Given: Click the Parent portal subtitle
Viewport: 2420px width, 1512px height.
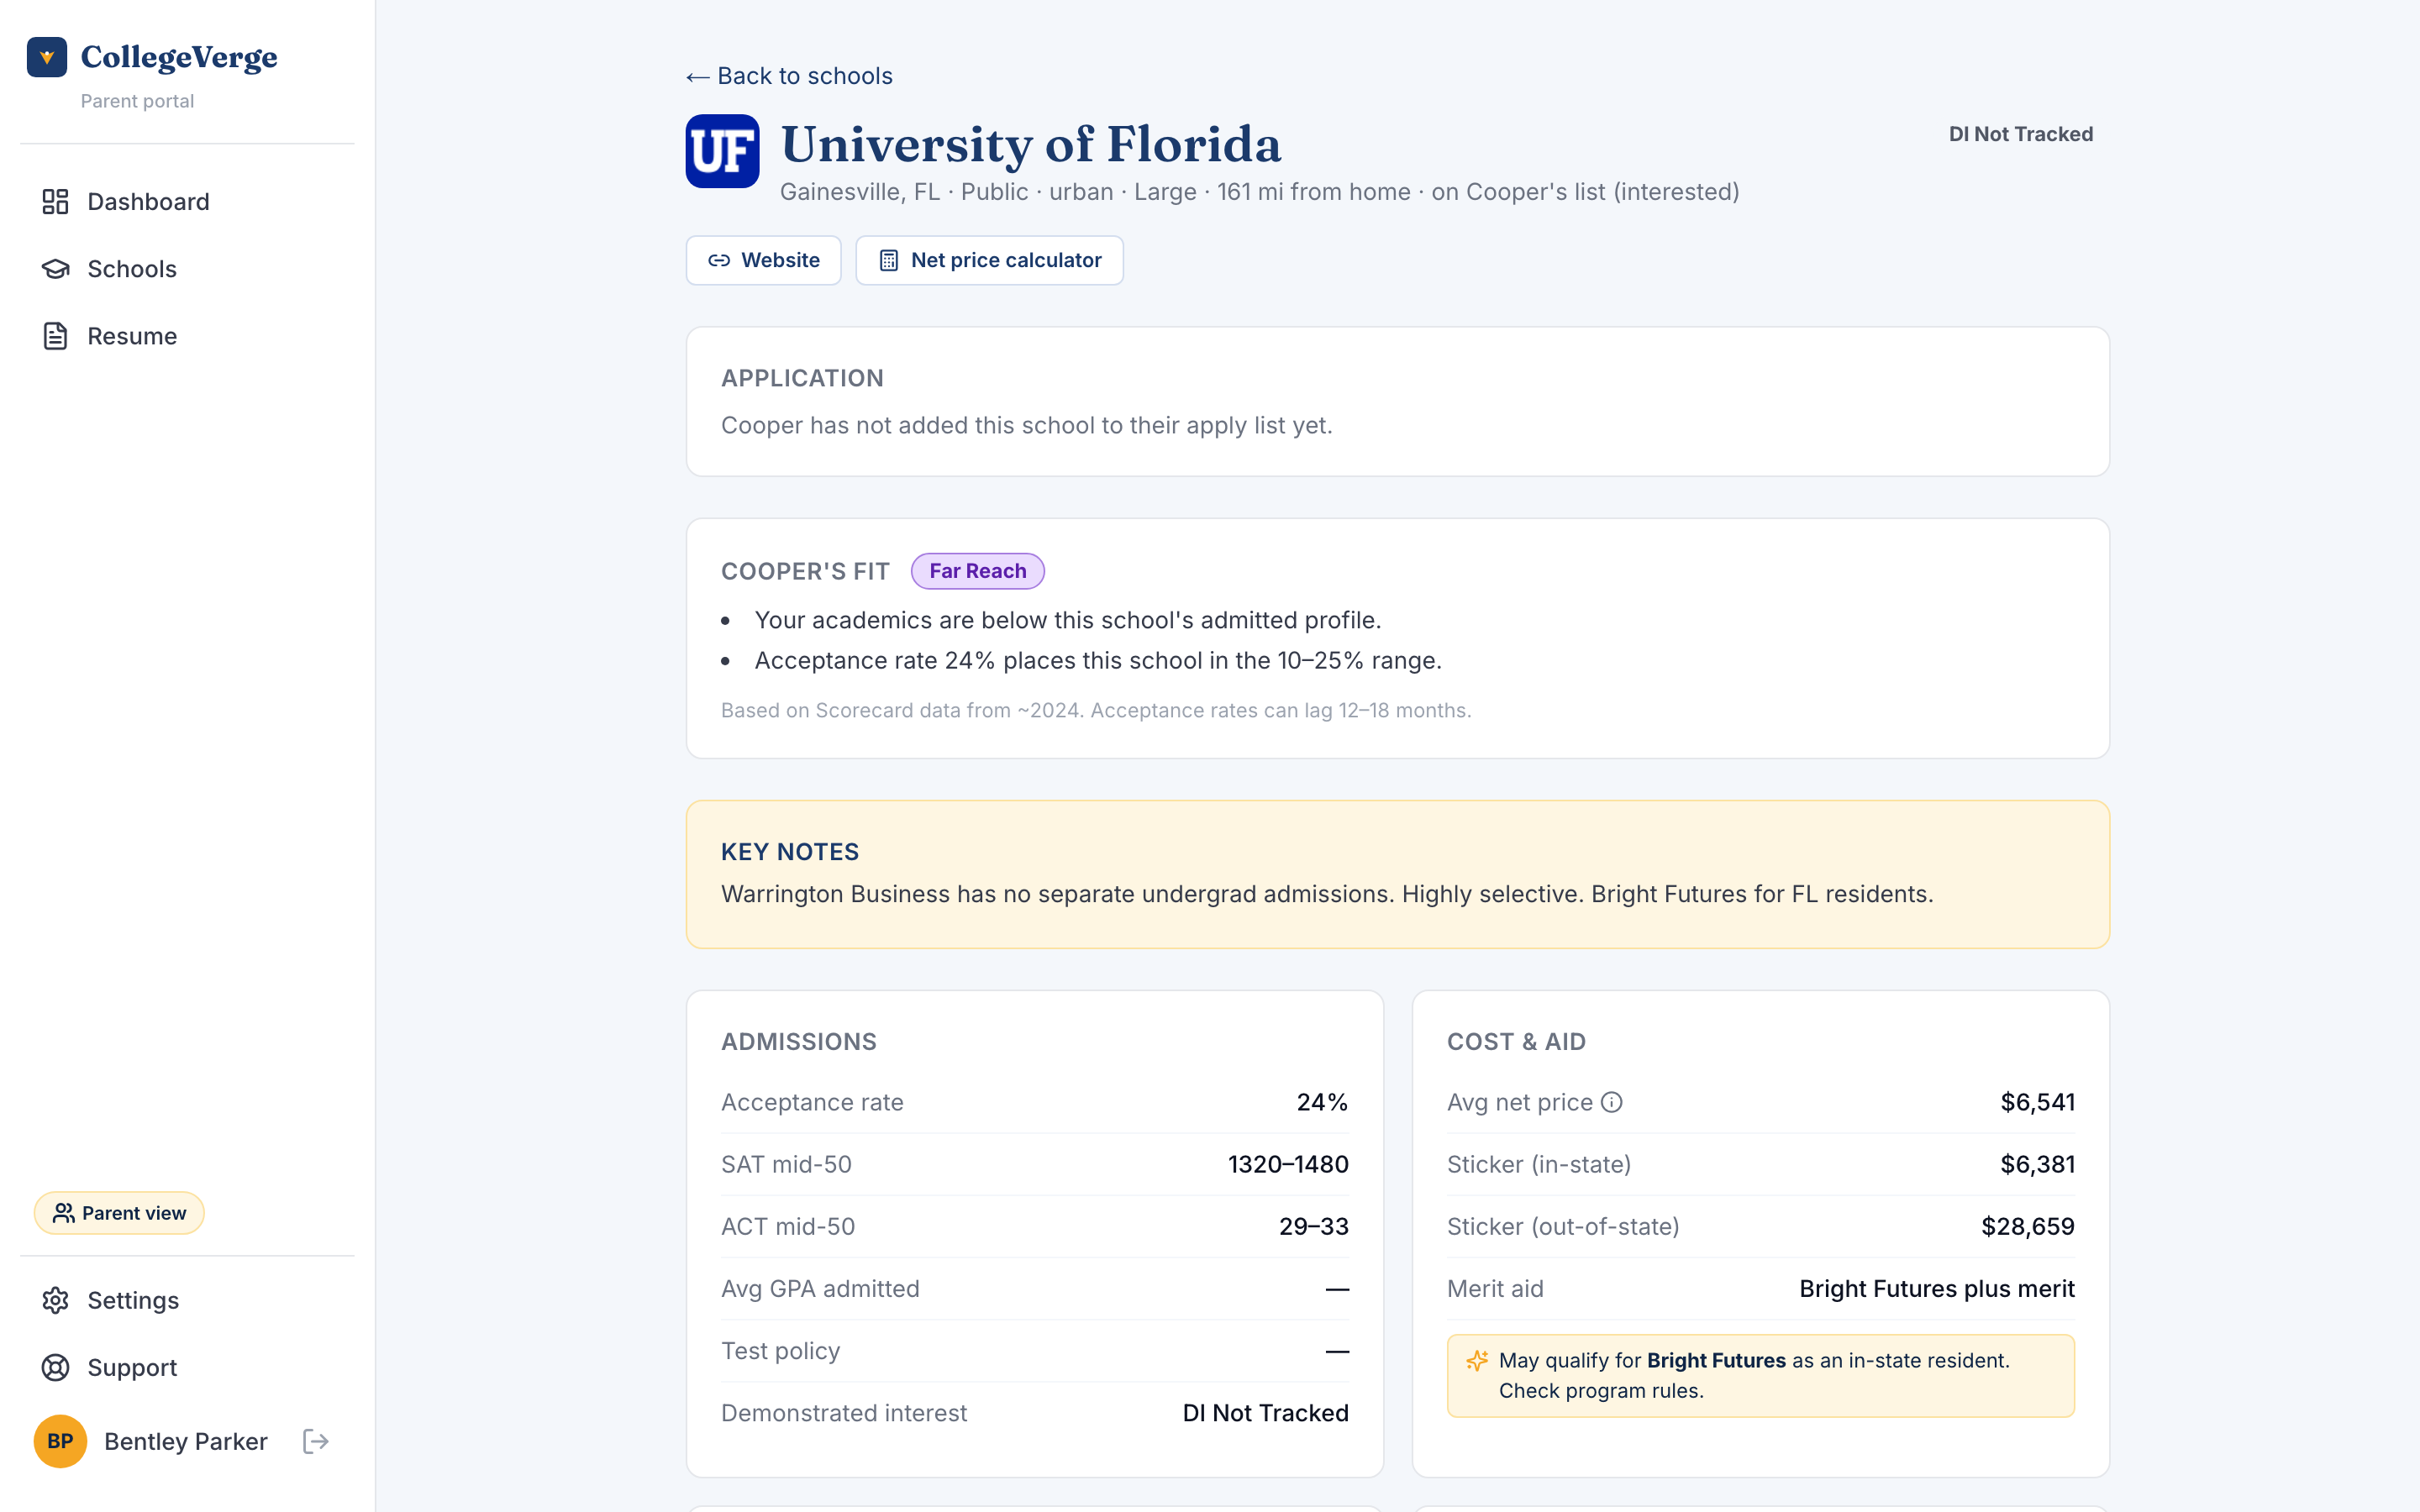Looking at the screenshot, I should tap(137, 101).
